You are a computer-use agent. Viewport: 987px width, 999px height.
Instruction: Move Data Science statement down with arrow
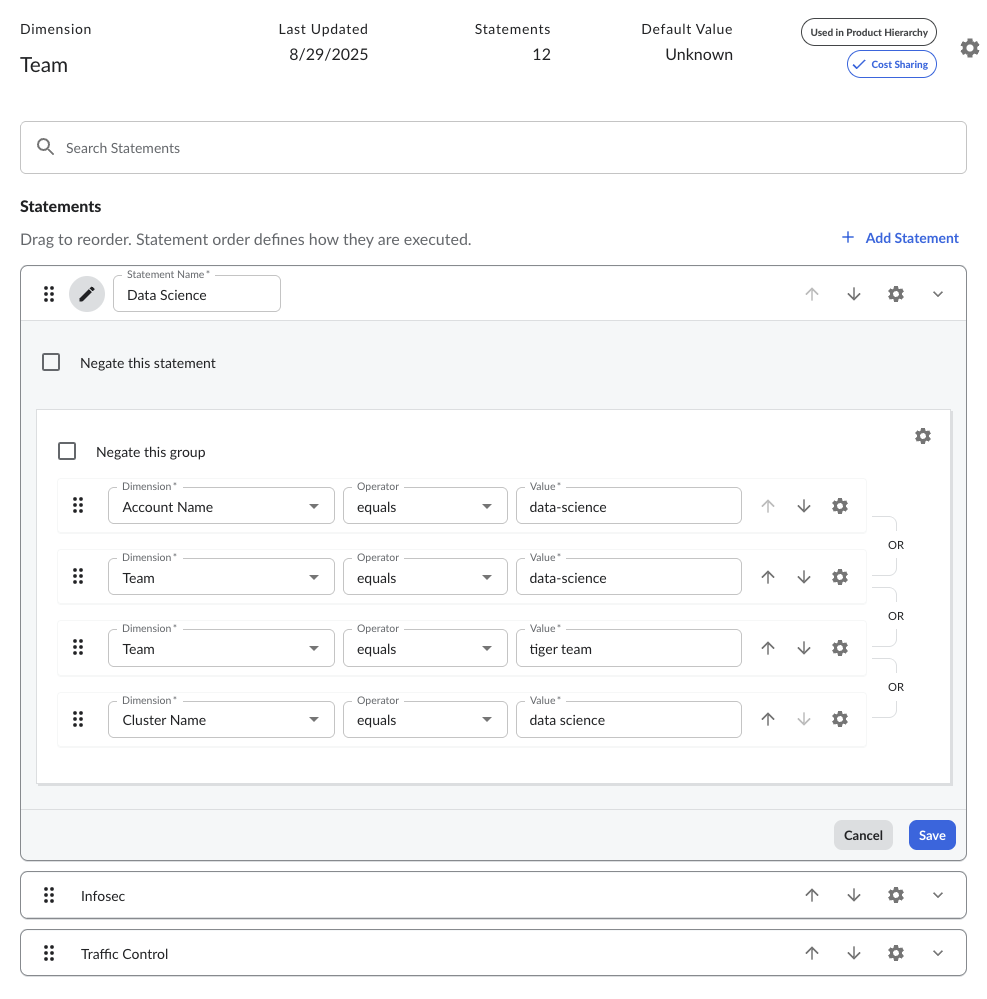pyautogui.click(x=853, y=294)
